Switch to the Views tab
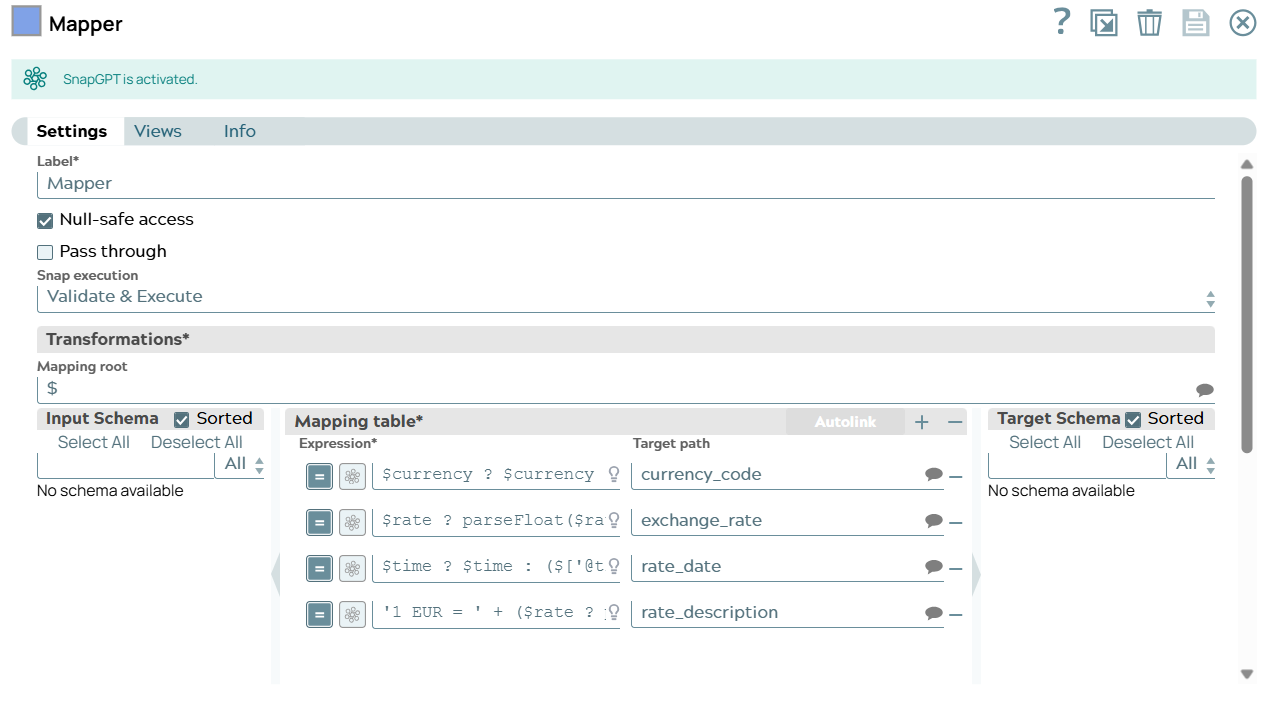Viewport: 1266px width, 711px height. pyautogui.click(x=158, y=131)
